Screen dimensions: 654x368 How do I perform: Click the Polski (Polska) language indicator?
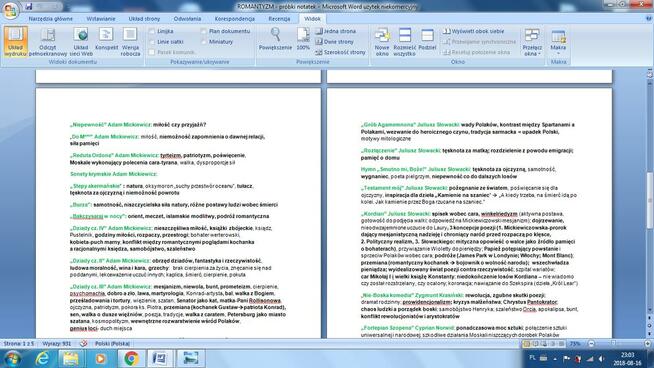[112, 343]
